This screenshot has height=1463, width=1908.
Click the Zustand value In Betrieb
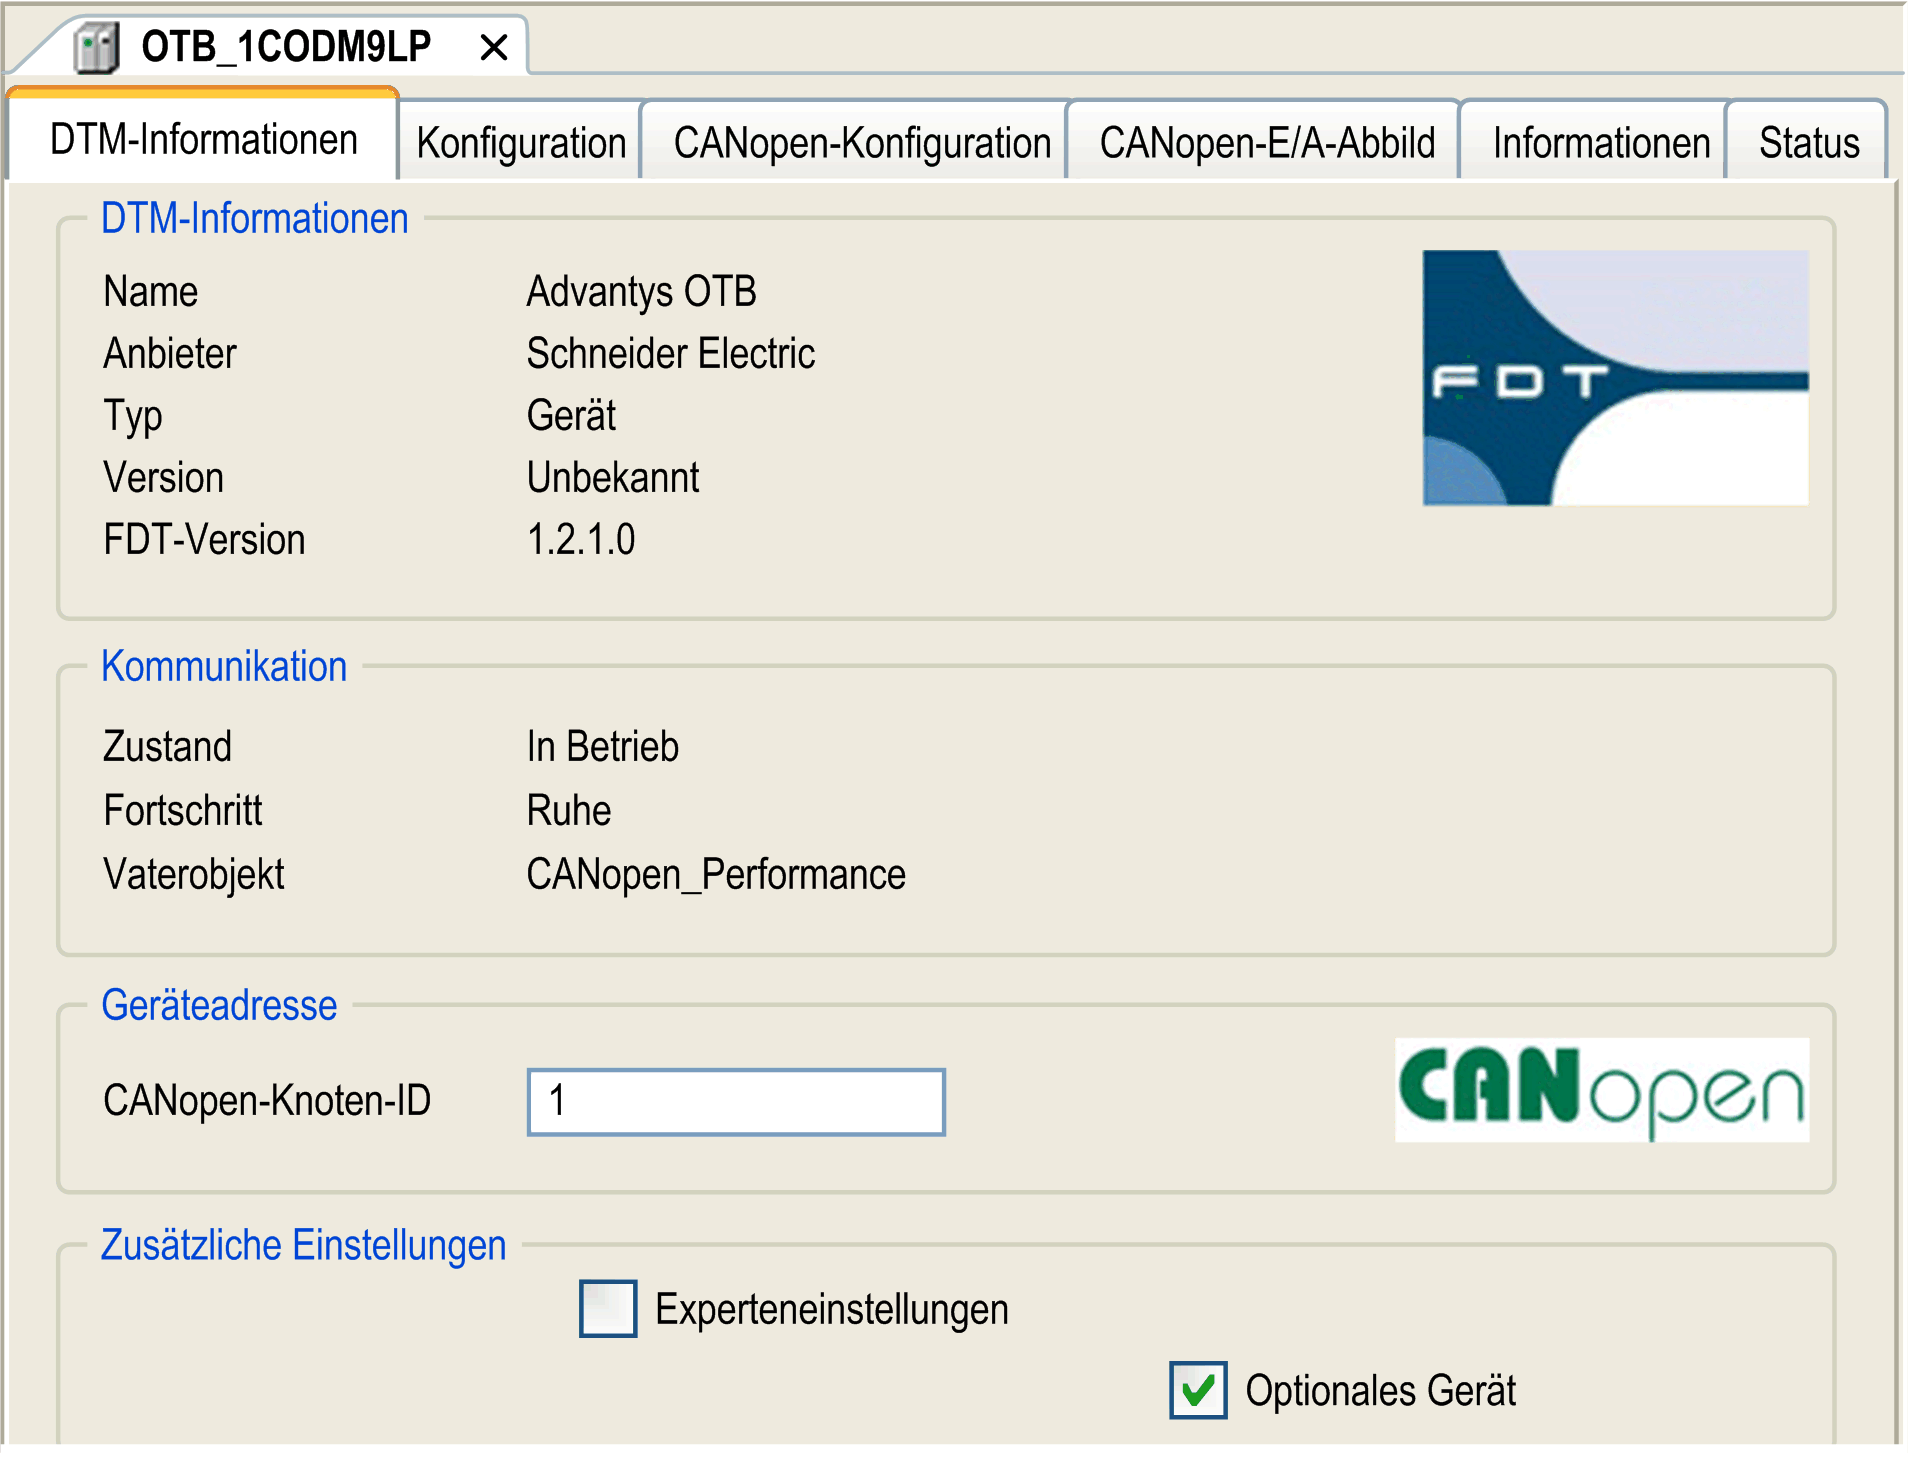coord(603,747)
